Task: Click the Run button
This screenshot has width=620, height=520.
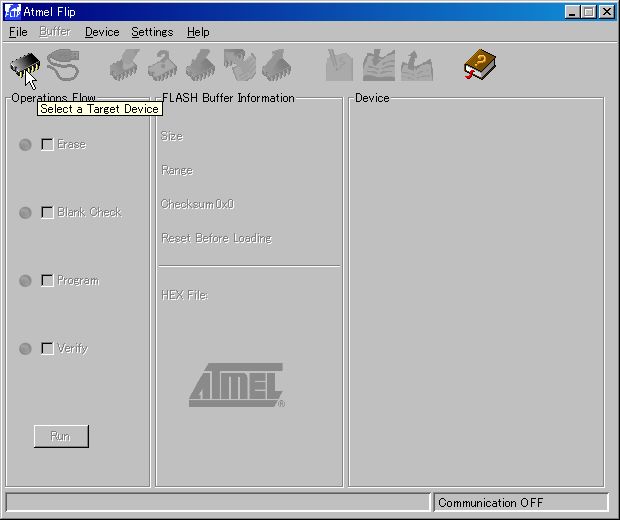Action: pos(61,436)
